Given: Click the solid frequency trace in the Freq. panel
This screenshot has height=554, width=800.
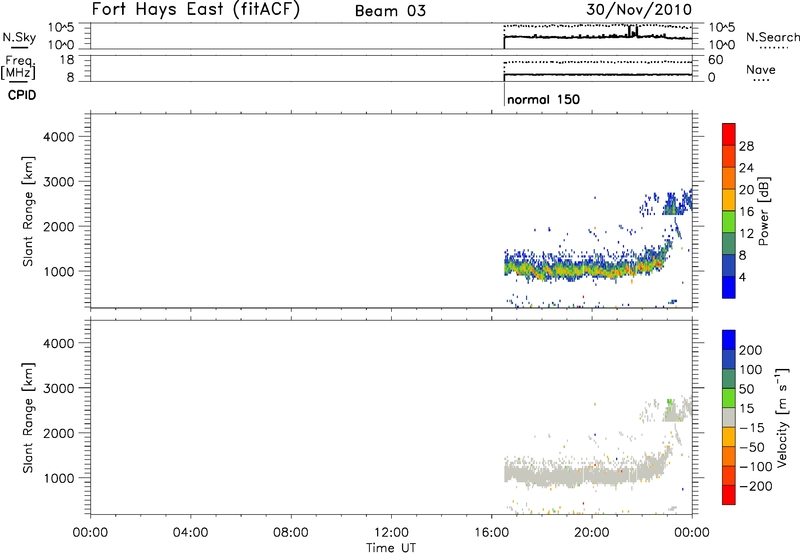Looking at the screenshot, I should (598, 74).
